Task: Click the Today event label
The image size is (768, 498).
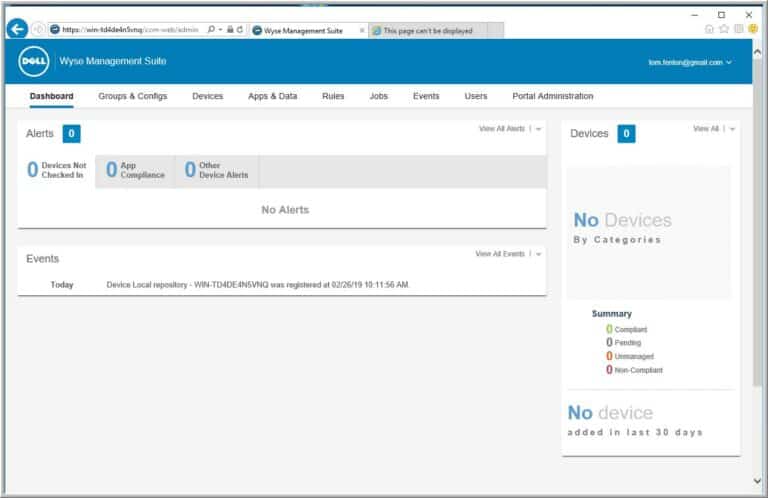Action: [x=62, y=285]
